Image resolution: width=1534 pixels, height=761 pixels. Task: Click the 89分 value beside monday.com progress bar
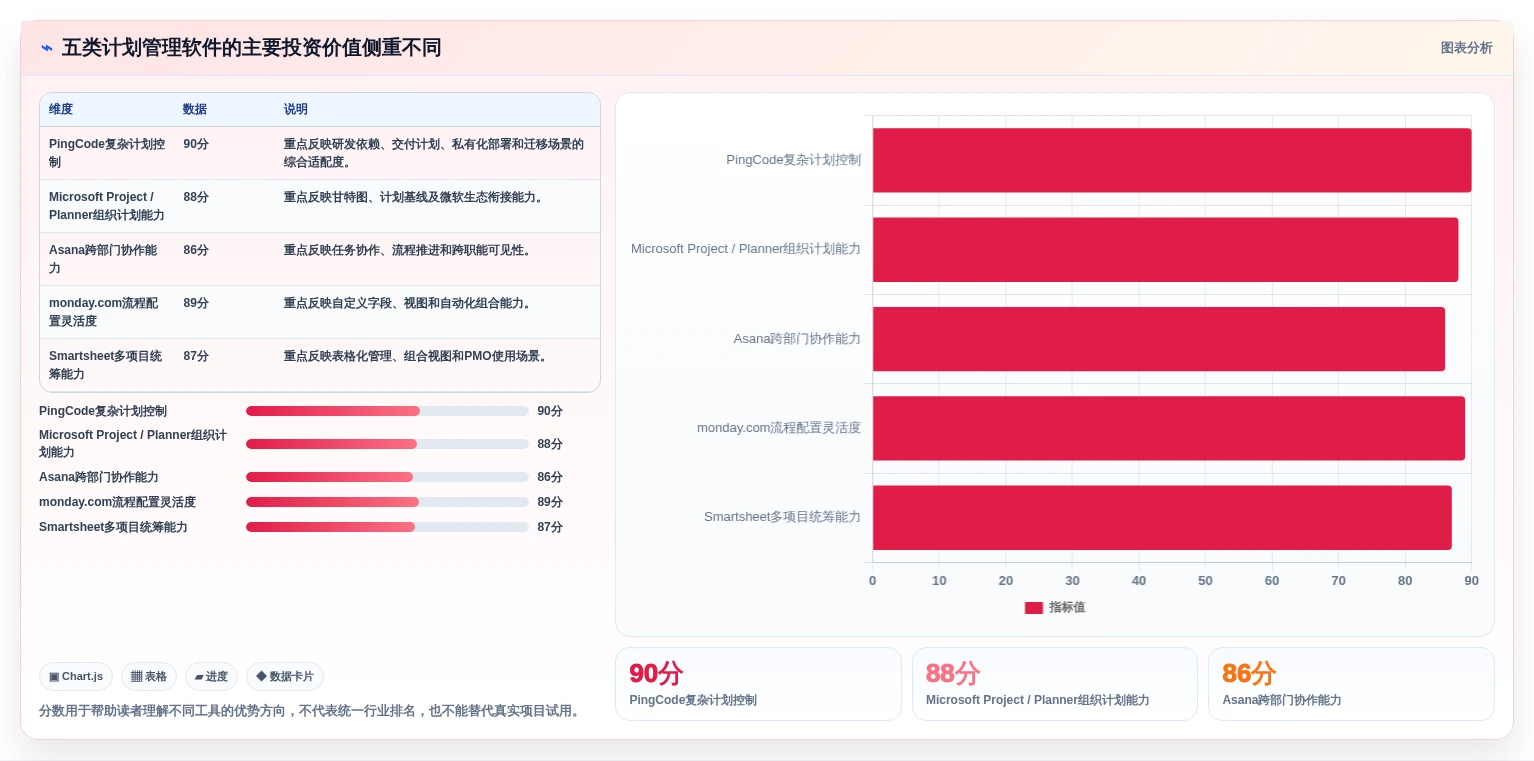[550, 502]
